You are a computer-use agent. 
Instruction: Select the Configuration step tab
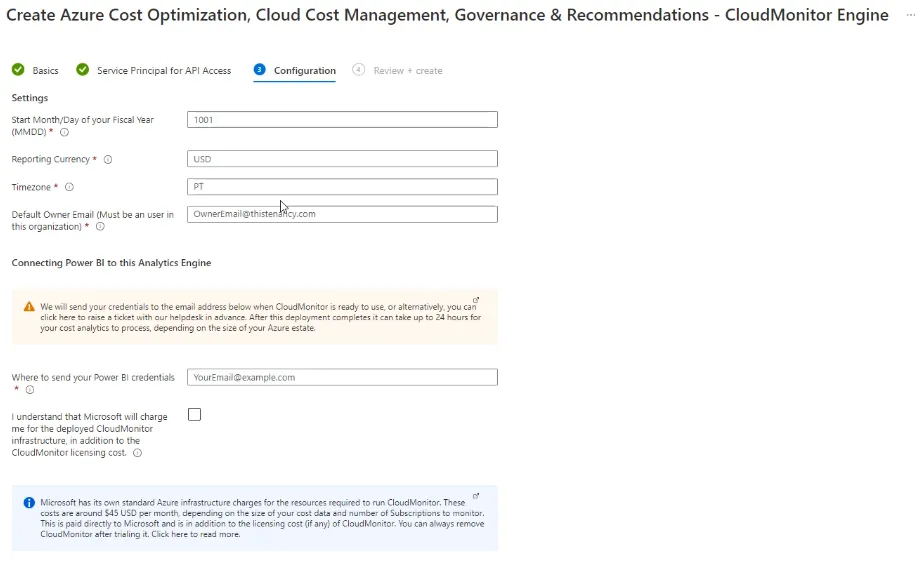(305, 70)
